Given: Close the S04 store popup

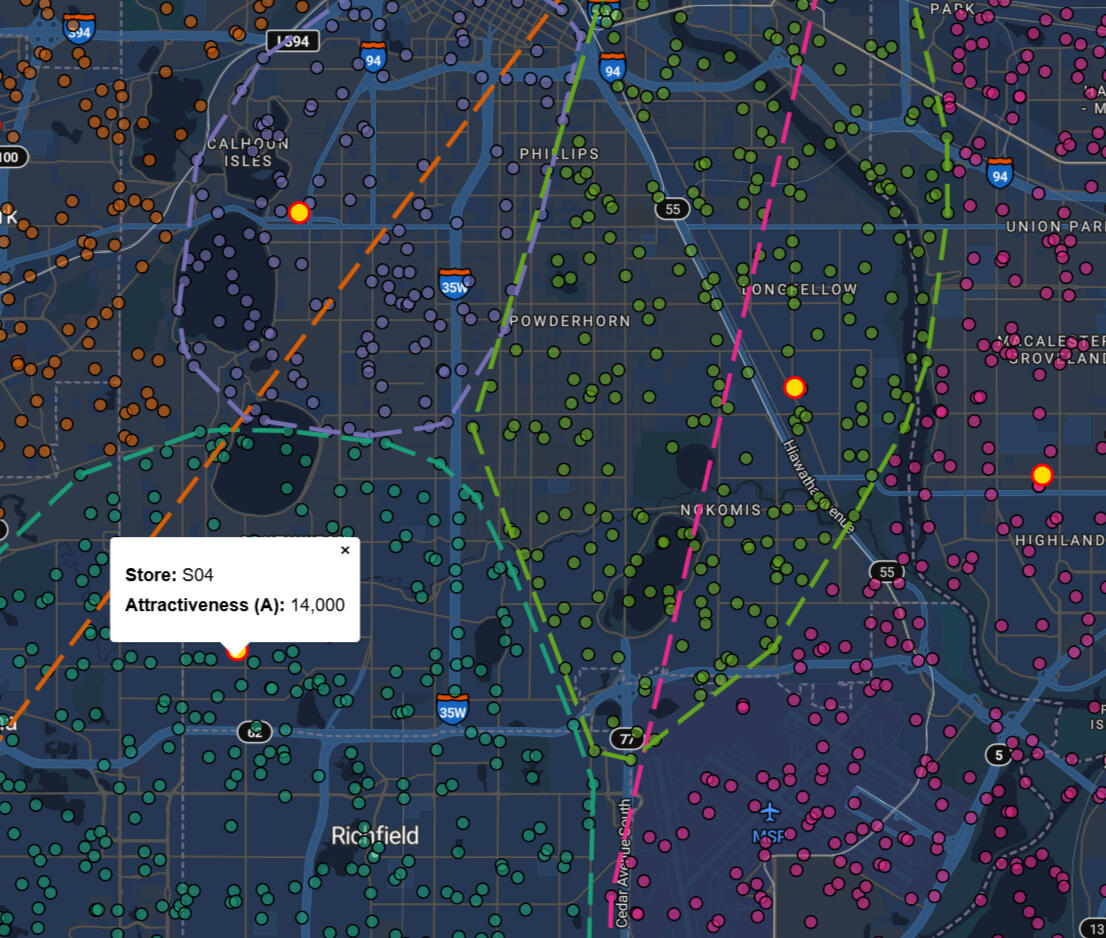Looking at the screenshot, I should tap(345, 550).
